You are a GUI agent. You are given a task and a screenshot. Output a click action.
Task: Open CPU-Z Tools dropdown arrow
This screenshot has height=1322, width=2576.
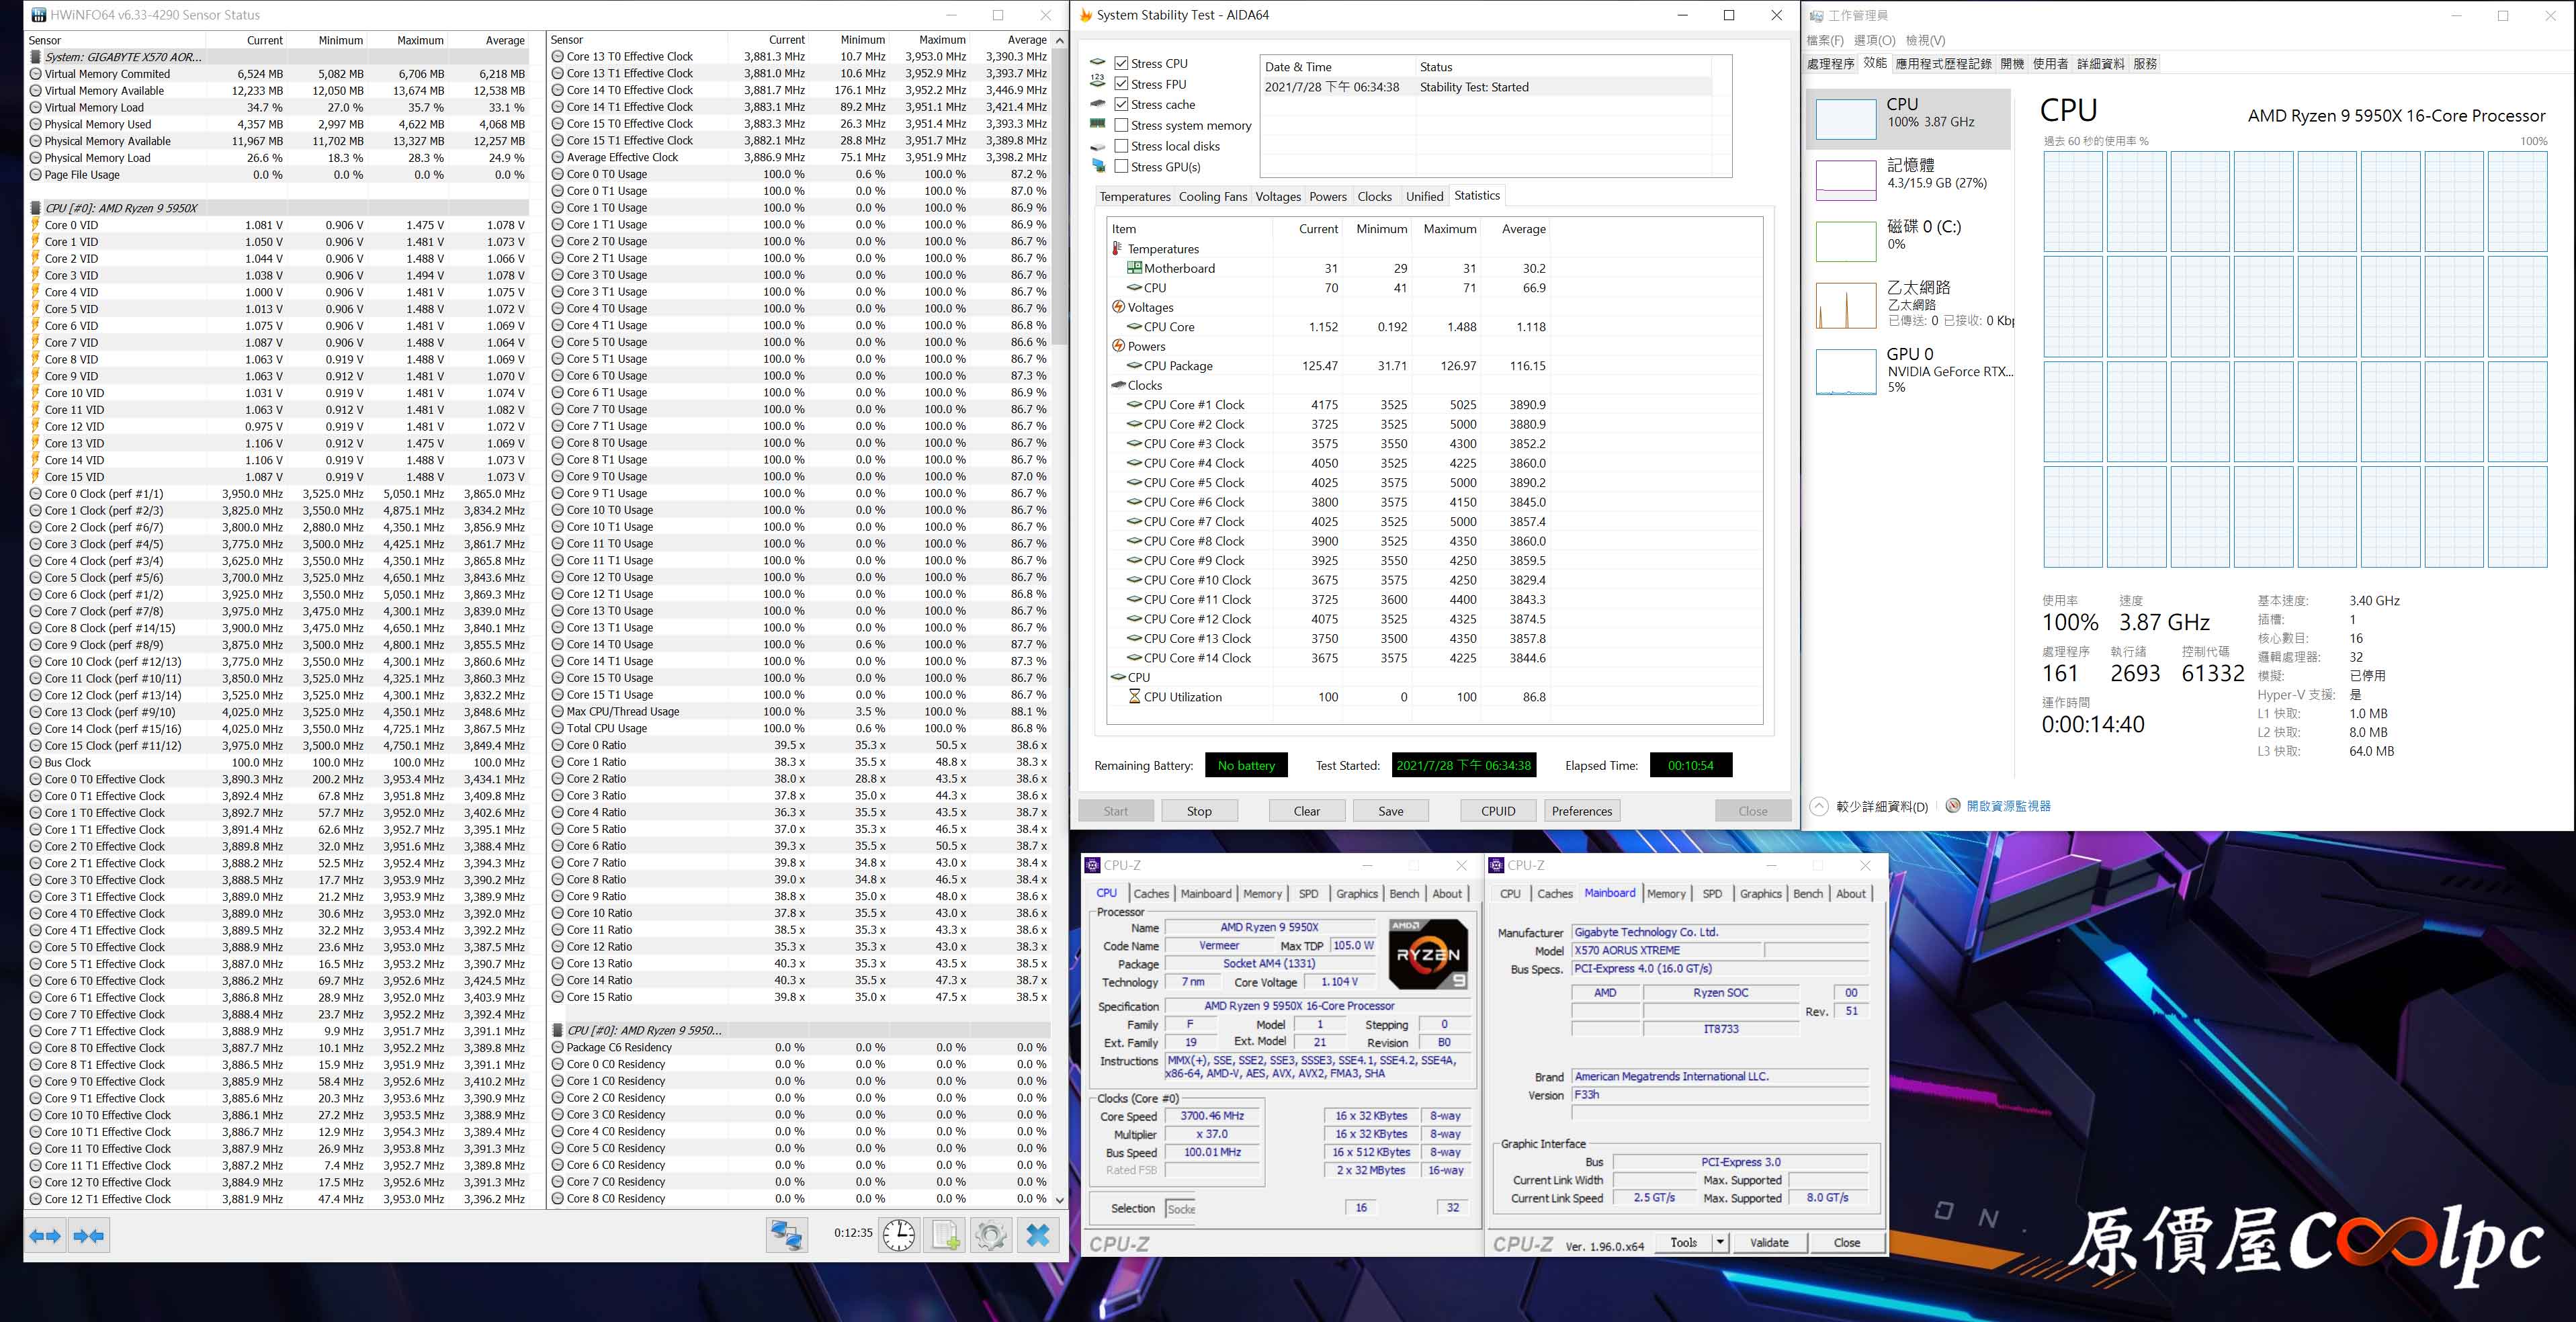click(1720, 1243)
